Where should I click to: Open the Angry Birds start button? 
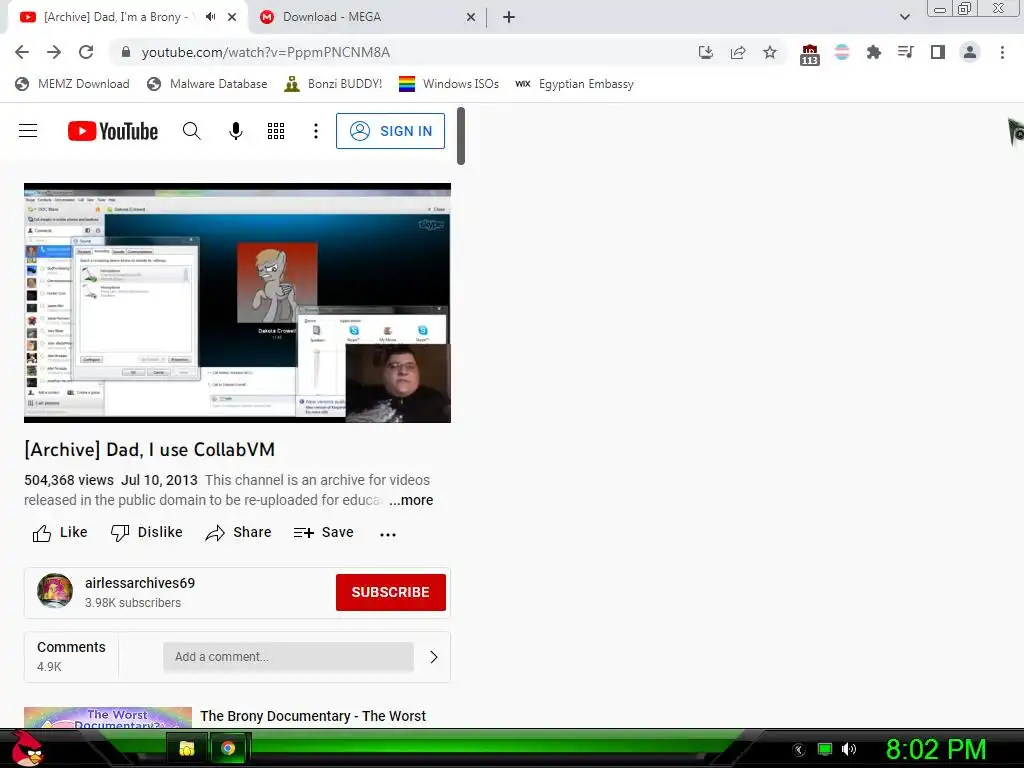point(27,748)
